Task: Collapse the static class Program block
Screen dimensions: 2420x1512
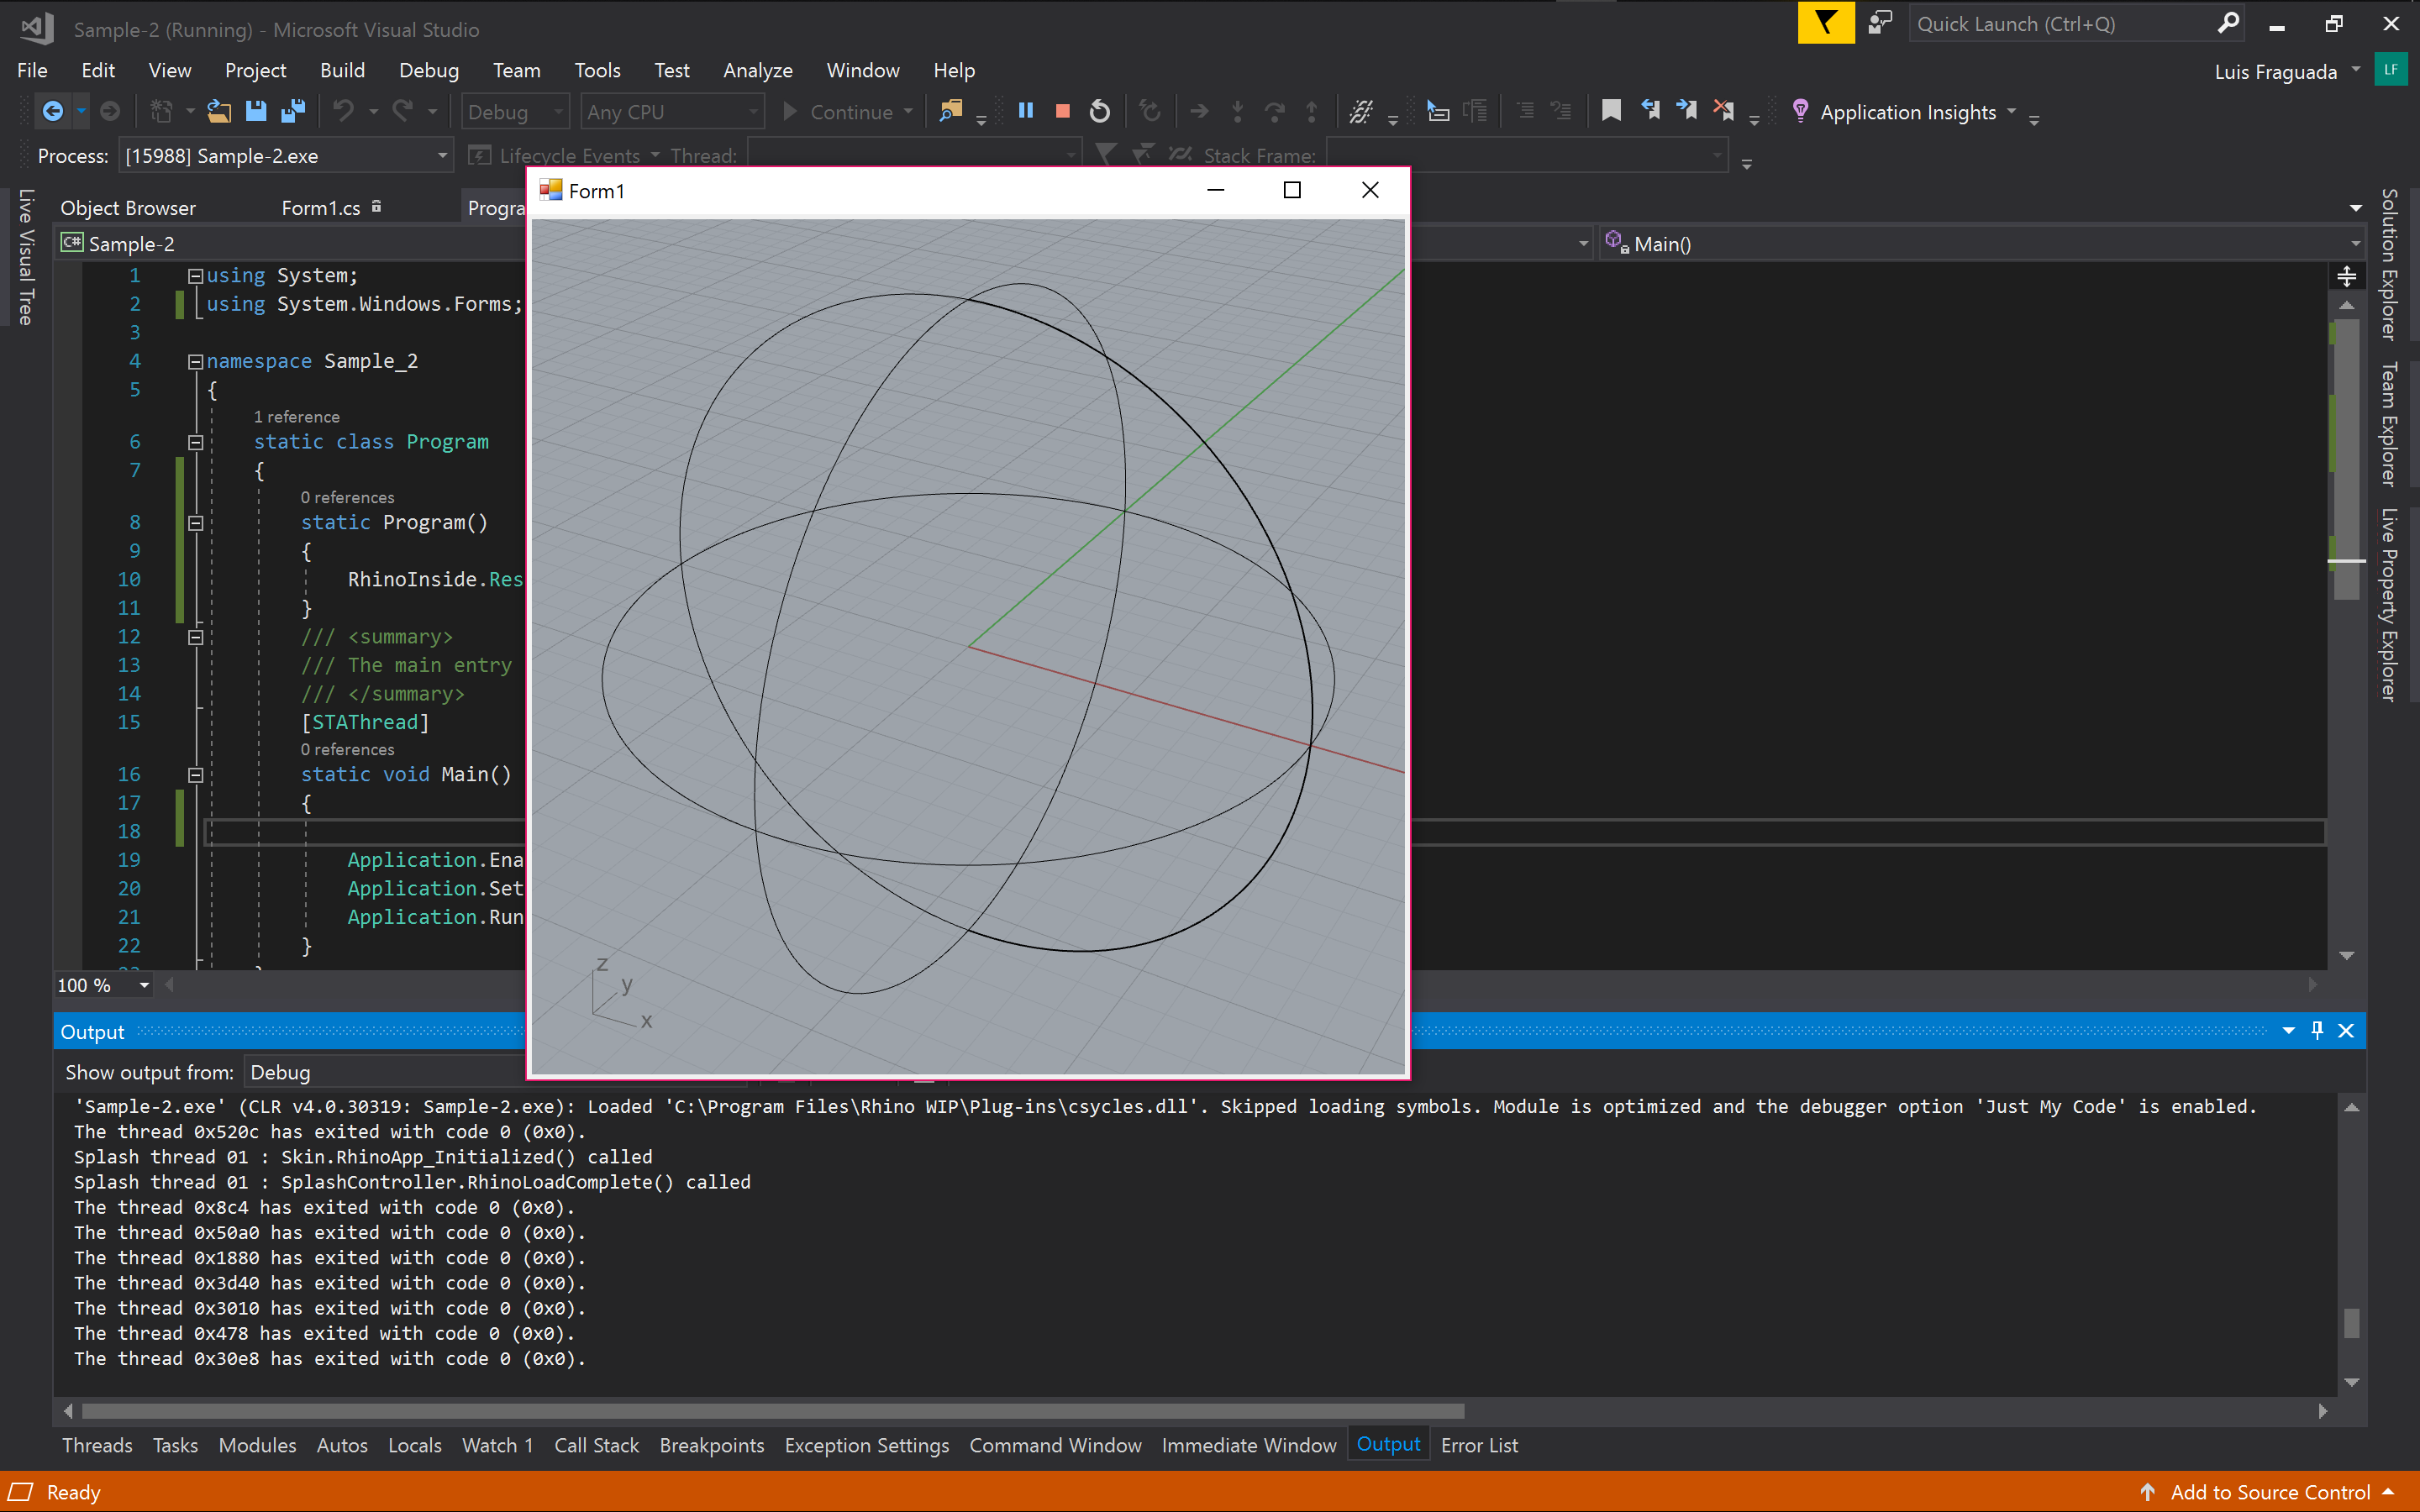Action: pyautogui.click(x=196, y=442)
